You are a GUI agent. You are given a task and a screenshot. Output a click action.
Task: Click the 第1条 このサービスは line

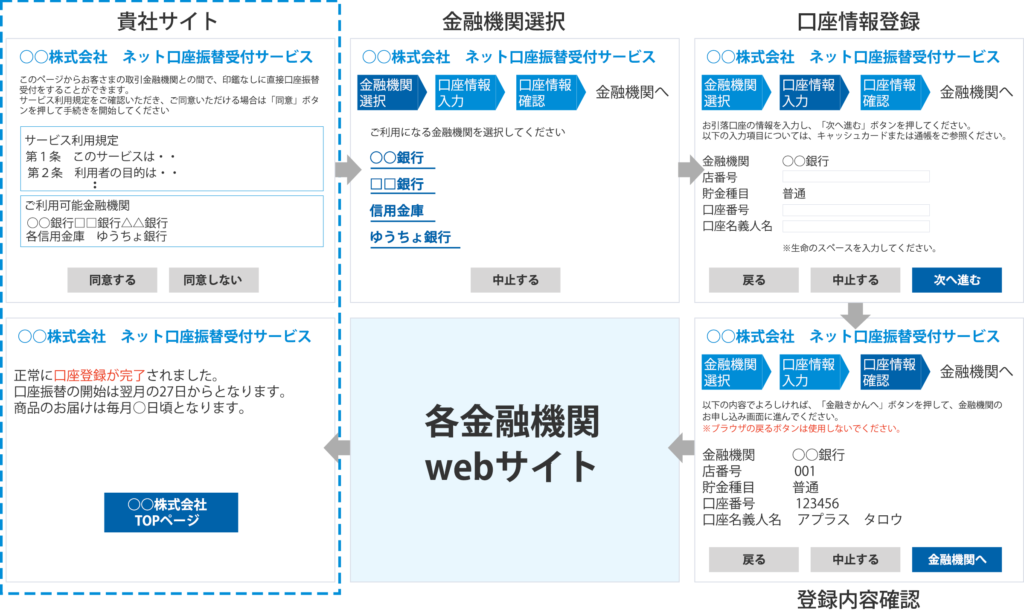(x=101, y=157)
